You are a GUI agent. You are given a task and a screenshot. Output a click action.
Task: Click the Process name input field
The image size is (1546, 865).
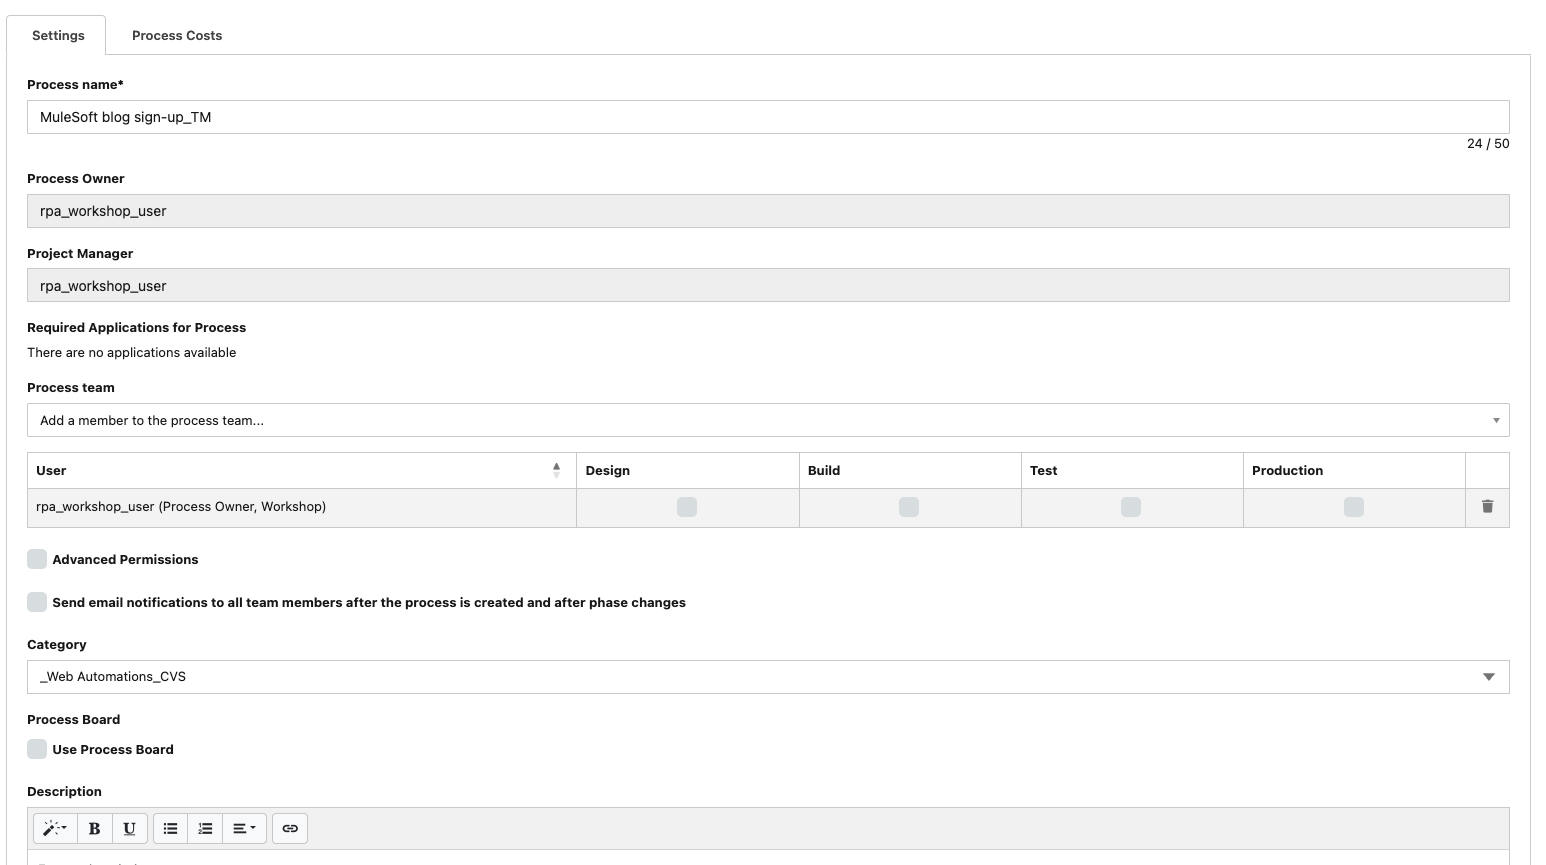click(x=767, y=117)
